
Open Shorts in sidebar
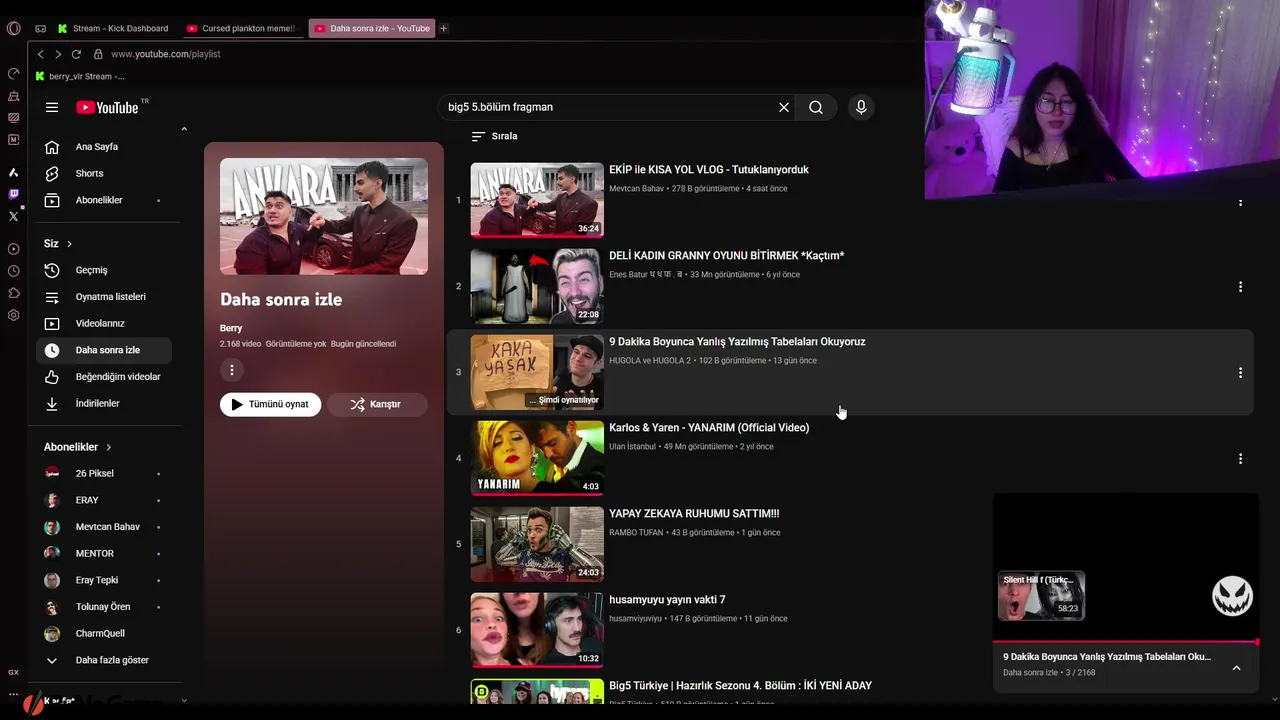[x=103, y=173]
